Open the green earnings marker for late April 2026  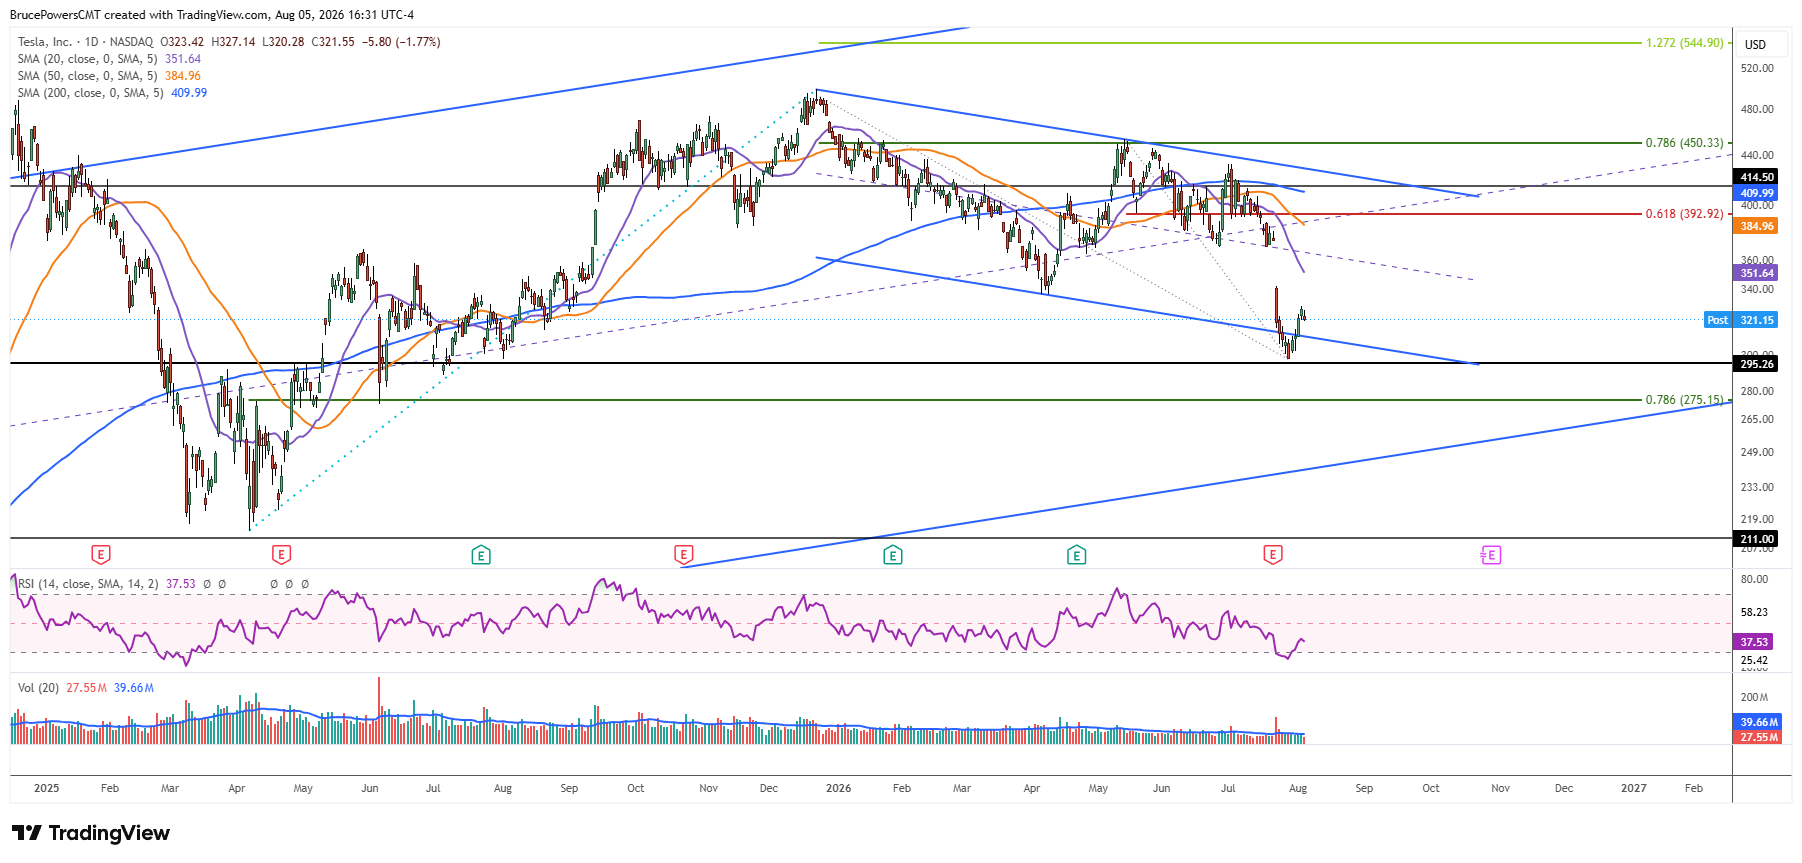point(1076,554)
